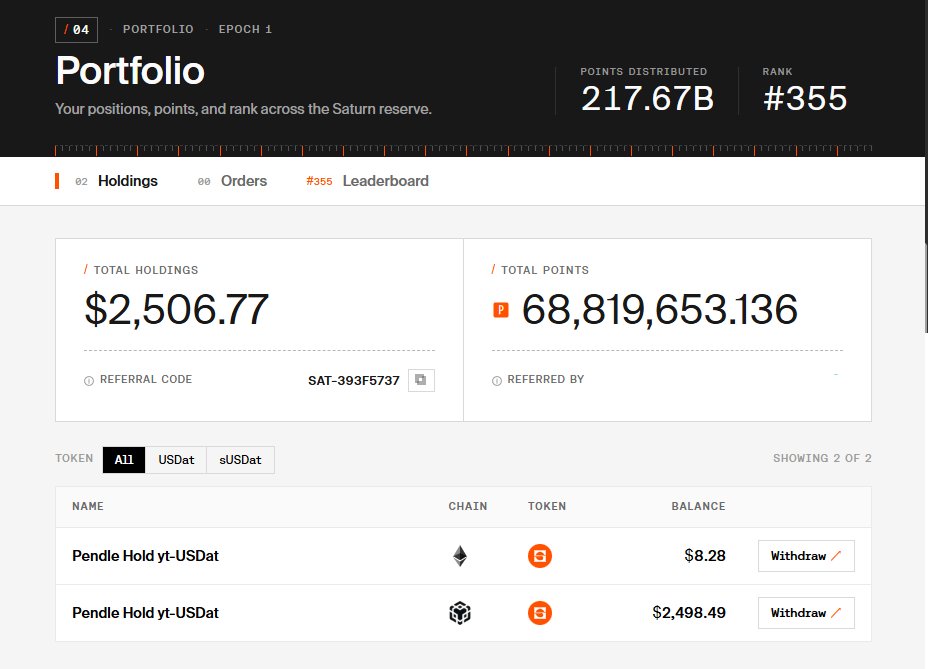Click the /04 section badge

pyautogui.click(x=76, y=30)
